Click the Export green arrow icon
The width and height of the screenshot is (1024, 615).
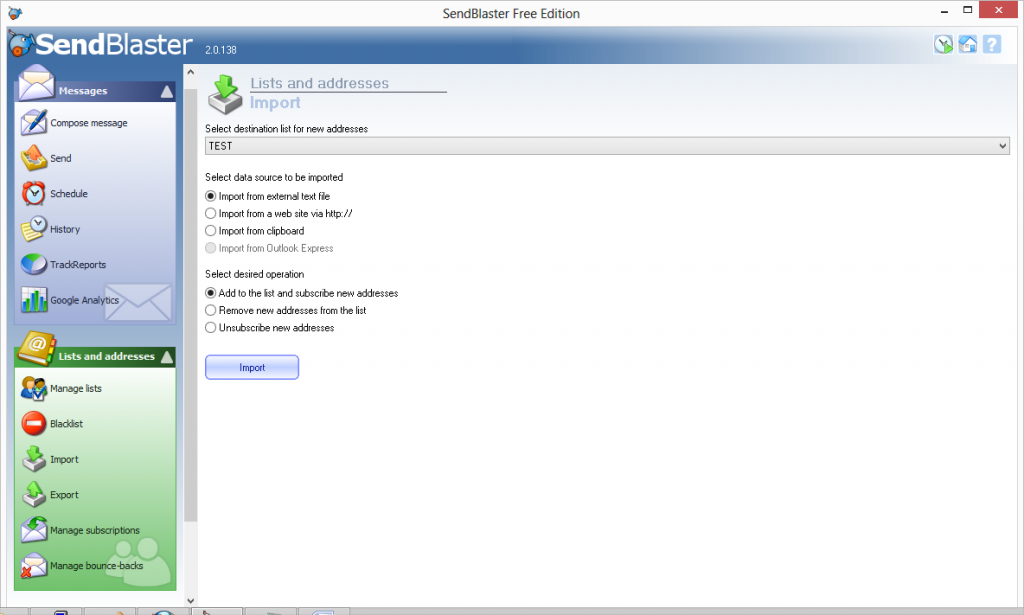34,495
